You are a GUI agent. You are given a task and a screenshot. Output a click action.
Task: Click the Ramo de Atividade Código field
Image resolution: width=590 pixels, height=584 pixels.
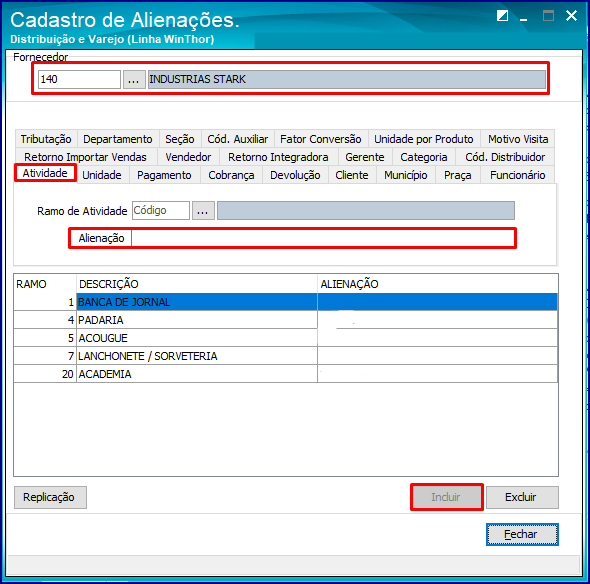click(x=161, y=211)
